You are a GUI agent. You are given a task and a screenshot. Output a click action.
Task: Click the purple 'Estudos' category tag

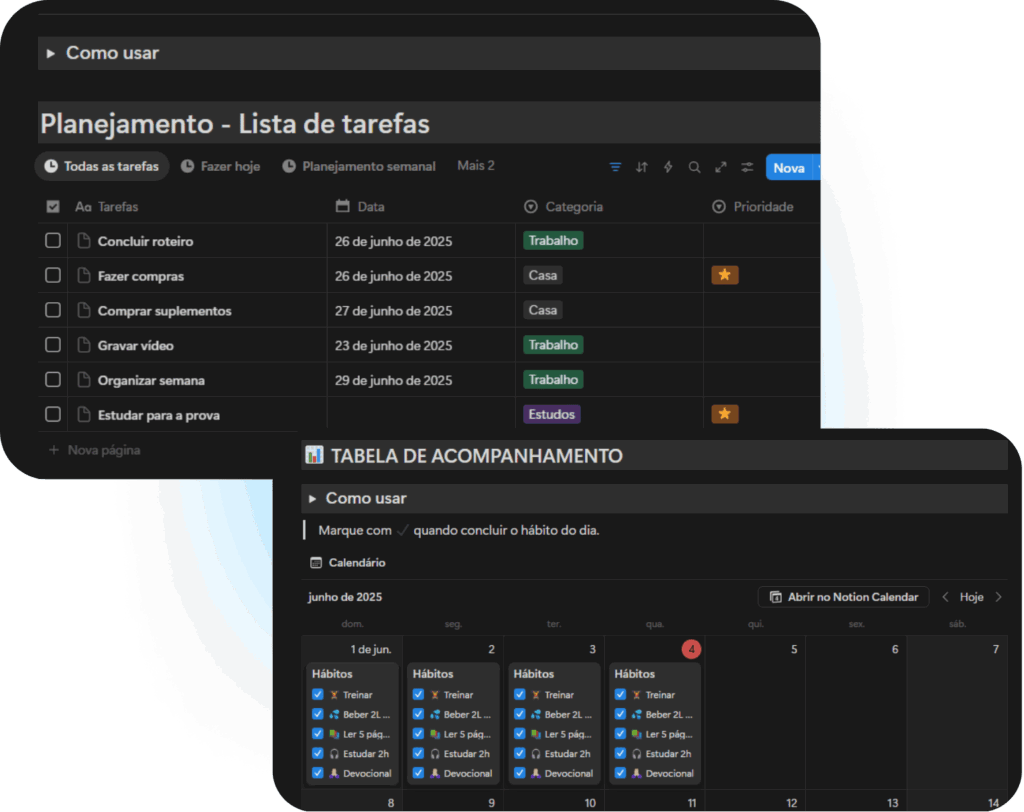coord(551,414)
